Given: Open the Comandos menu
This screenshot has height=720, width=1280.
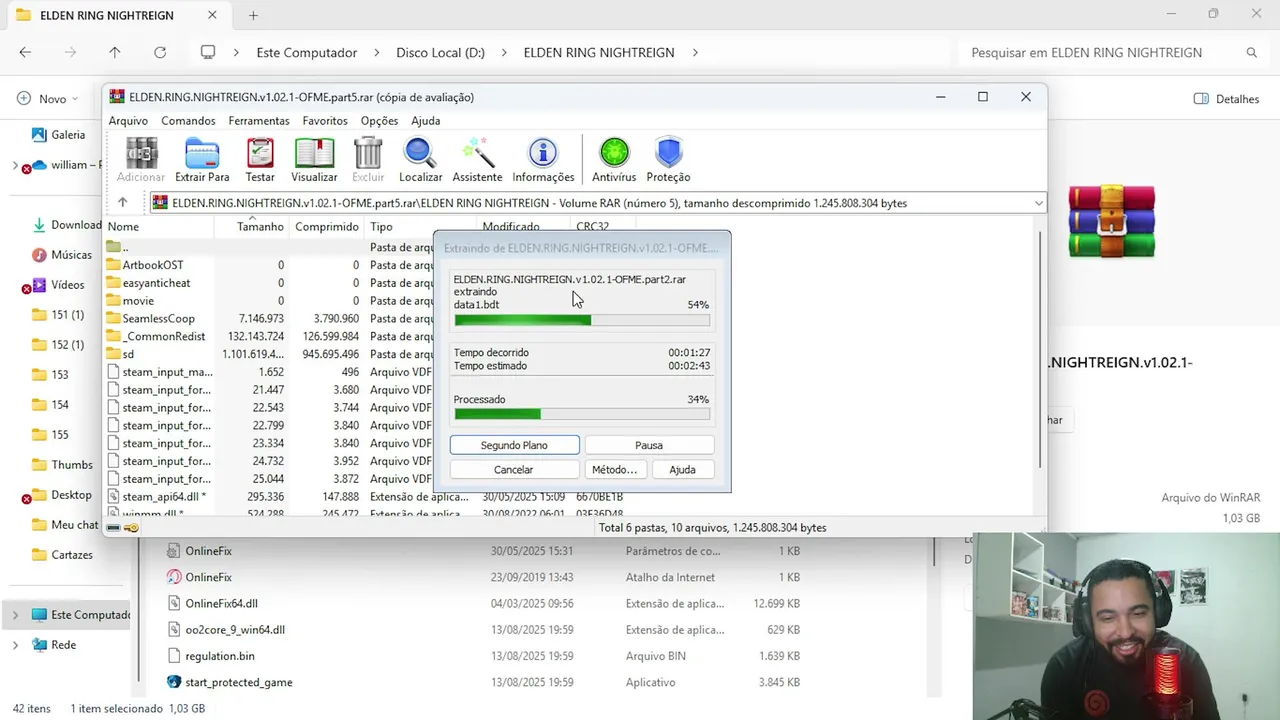Looking at the screenshot, I should tap(188, 121).
